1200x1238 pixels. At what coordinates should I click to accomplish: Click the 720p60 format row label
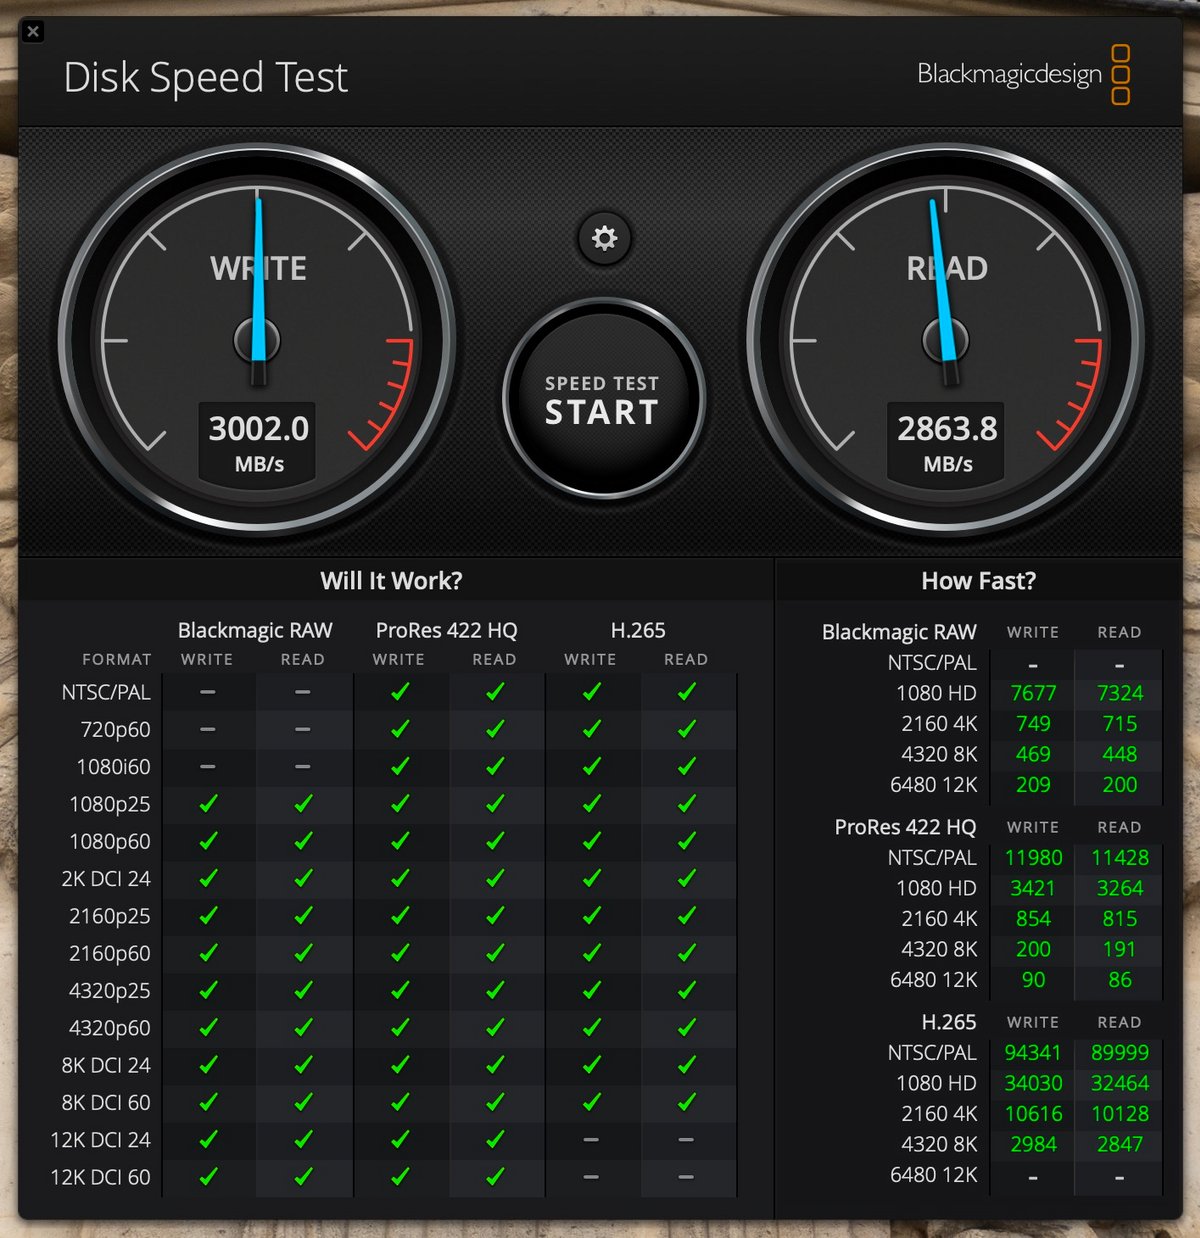115,730
